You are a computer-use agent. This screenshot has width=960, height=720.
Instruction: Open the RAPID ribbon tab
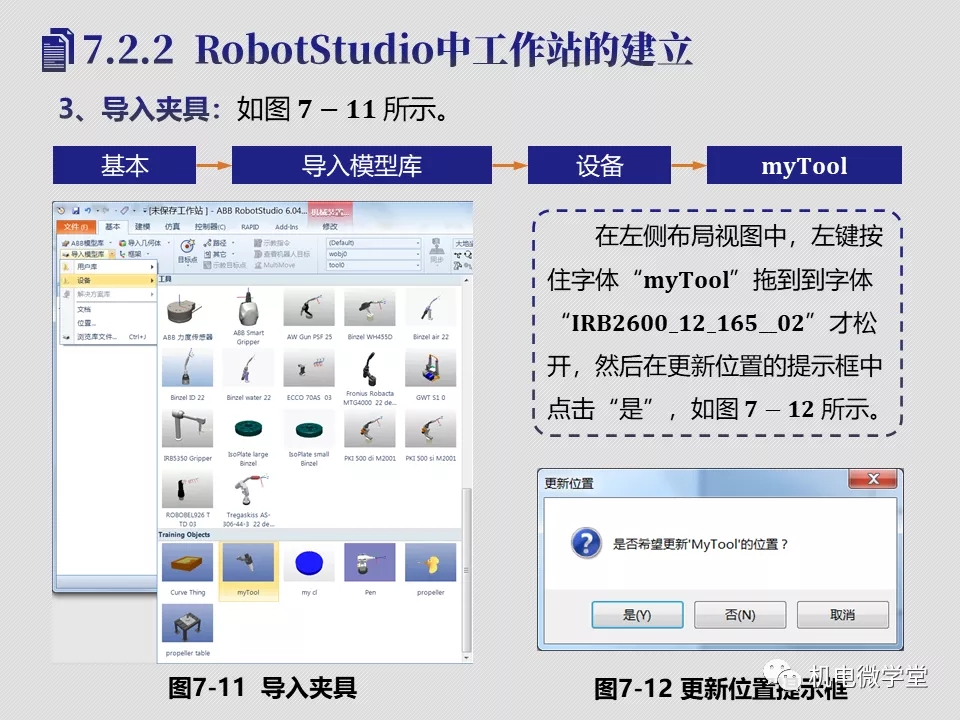coord(250,227)
